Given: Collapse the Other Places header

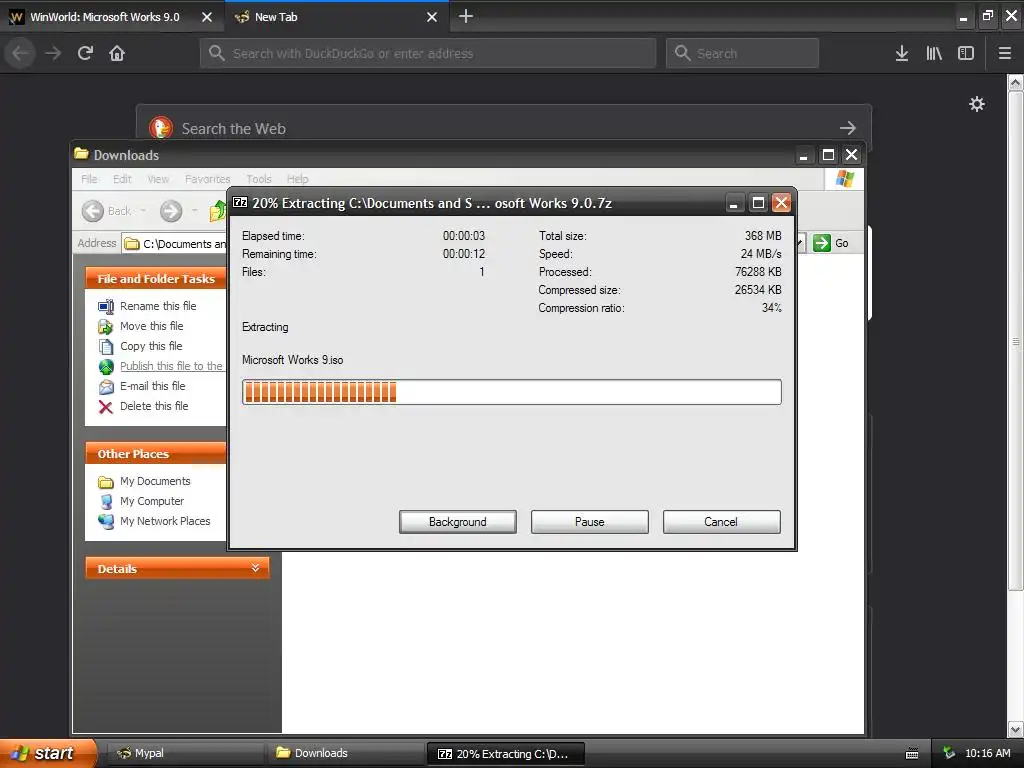Looking at the screenshot, I should [x=155, y=453].
